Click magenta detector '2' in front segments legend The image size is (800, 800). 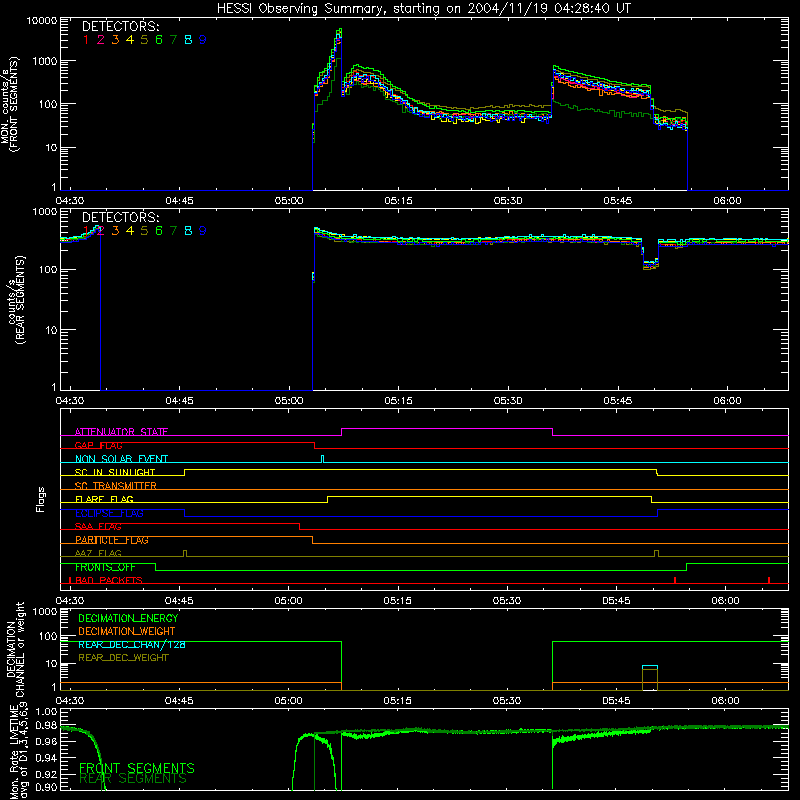click(x=101, y=40)
